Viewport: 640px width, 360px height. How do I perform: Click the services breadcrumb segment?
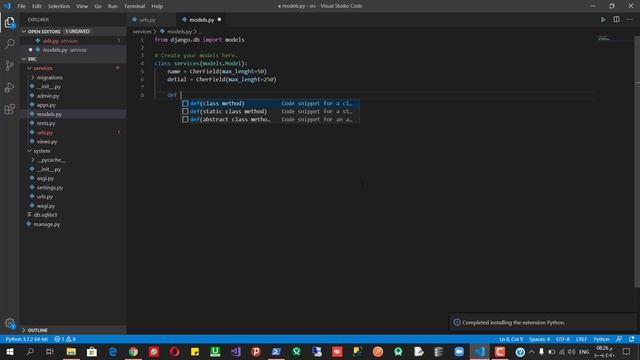142,31
